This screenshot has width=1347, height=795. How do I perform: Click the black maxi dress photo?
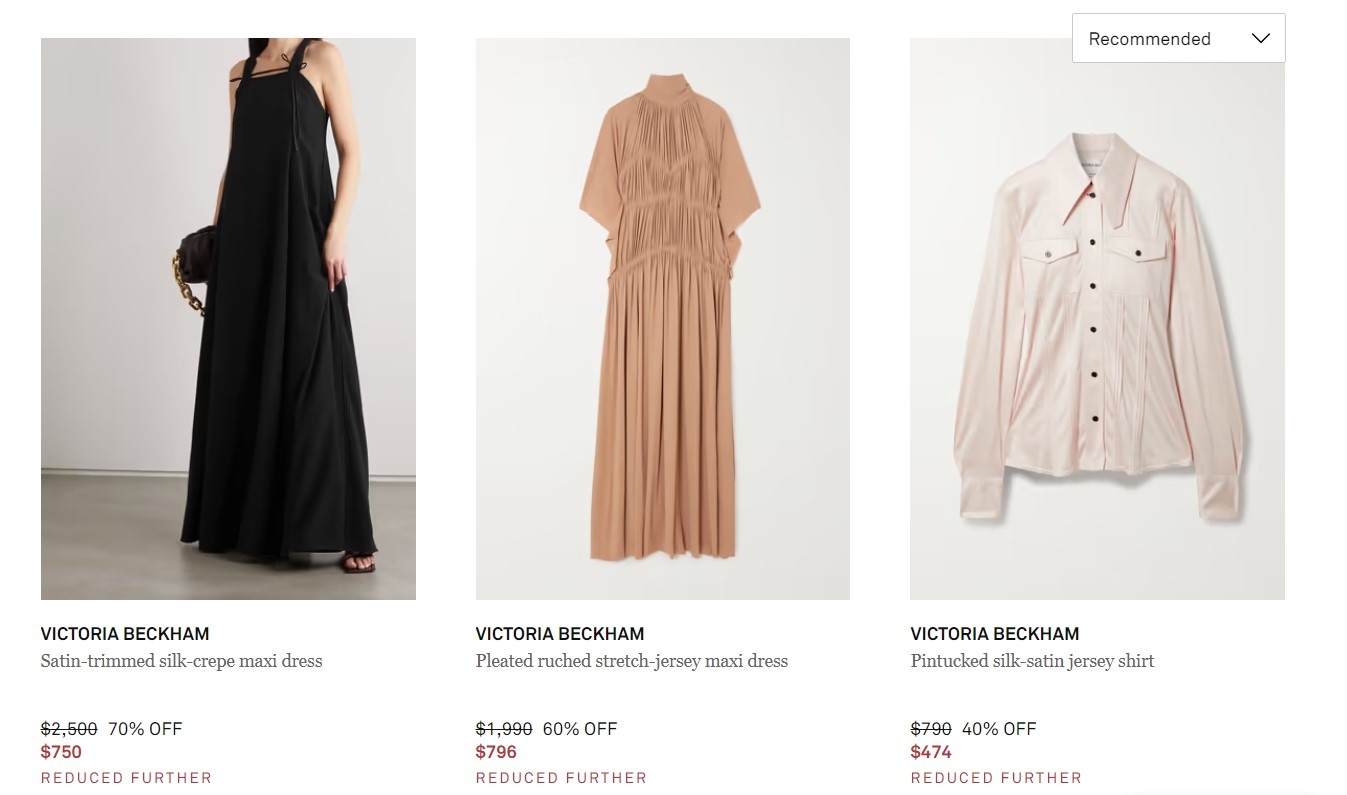tap(228, 318)
